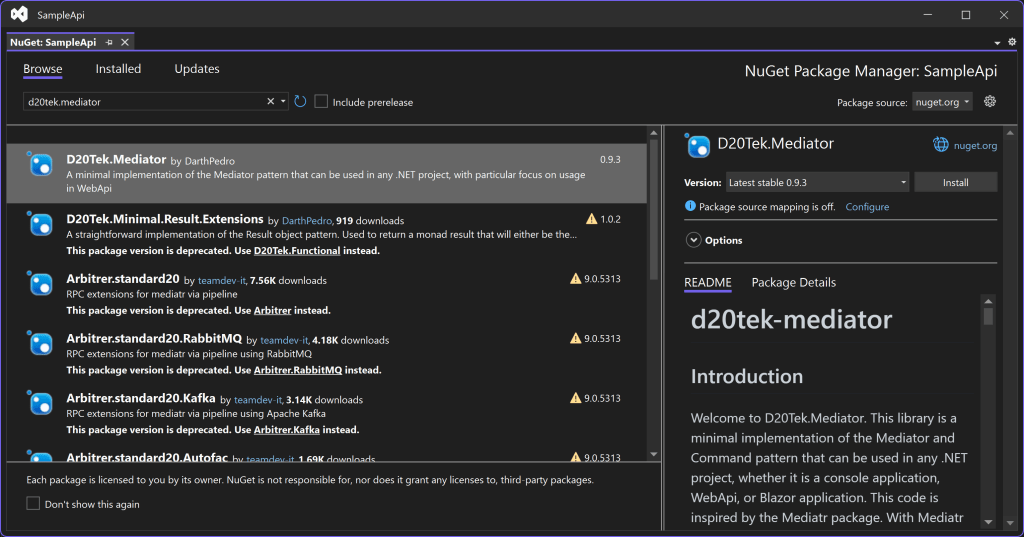This screenshot has height=537, width=1024.
Task: Open the Version dropdown showing Latest stable 0.9.3
Action: (816, 183)
